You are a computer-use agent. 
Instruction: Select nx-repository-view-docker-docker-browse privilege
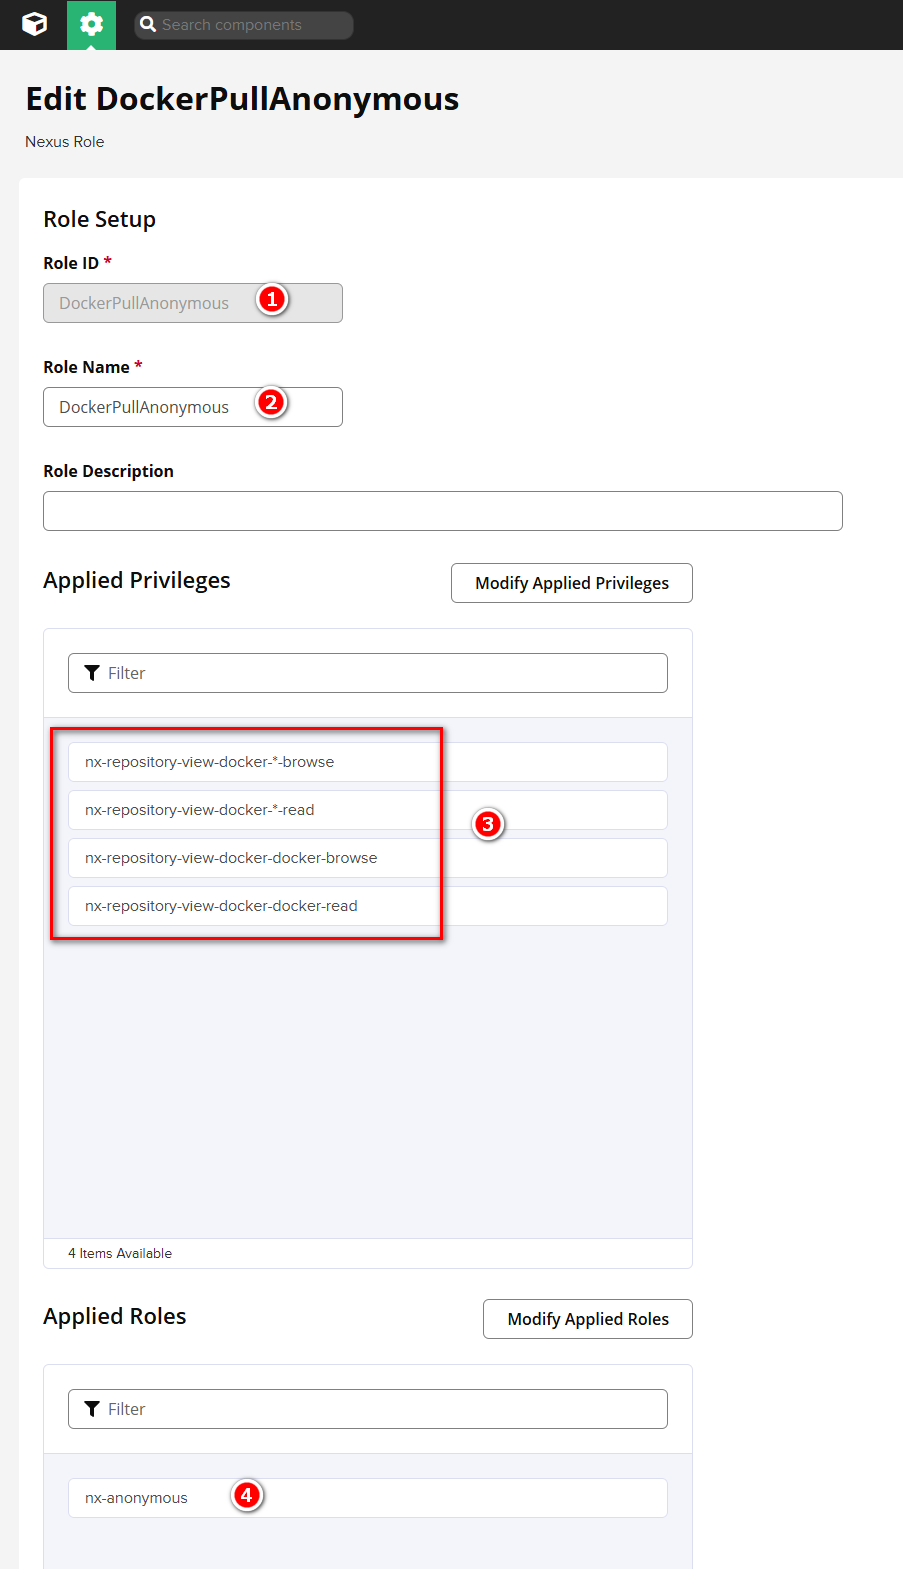(x=231, y=858)
